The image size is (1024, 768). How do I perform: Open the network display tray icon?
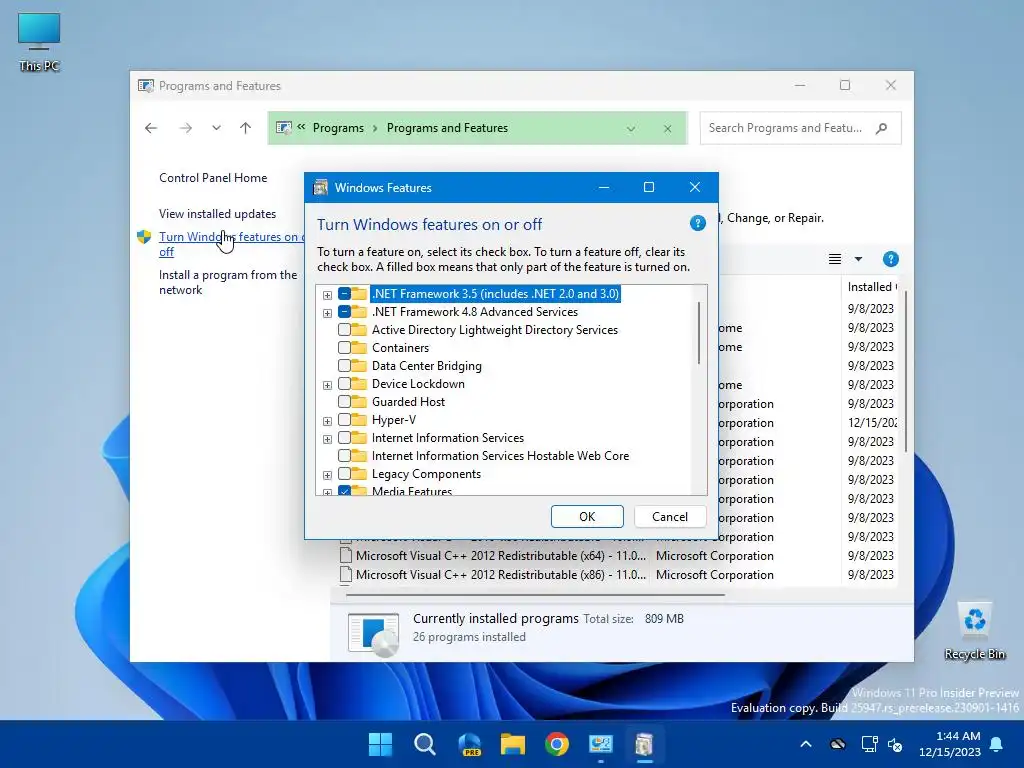869,744
